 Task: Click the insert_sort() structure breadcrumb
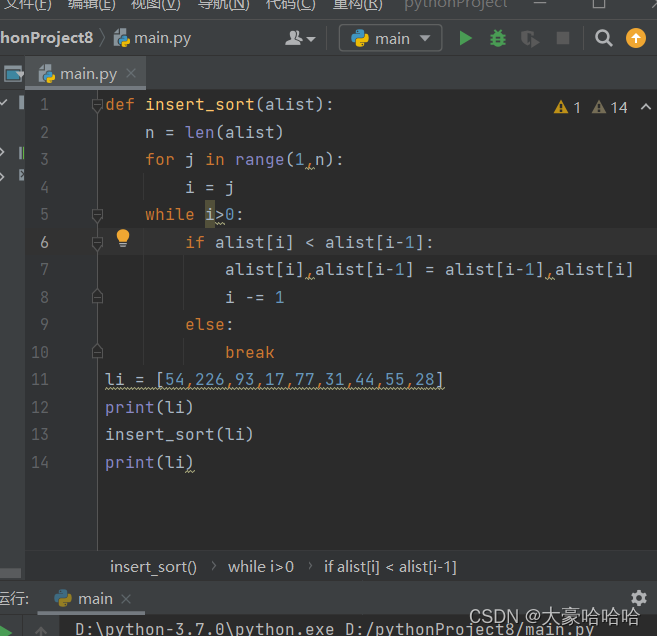point(153,567)
